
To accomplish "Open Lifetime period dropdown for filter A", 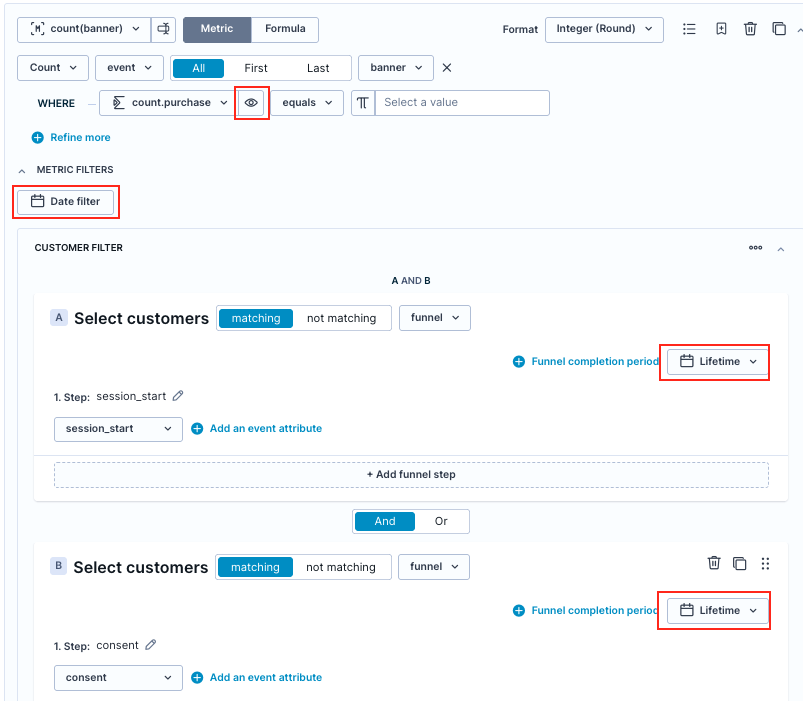I will point(717,362).
